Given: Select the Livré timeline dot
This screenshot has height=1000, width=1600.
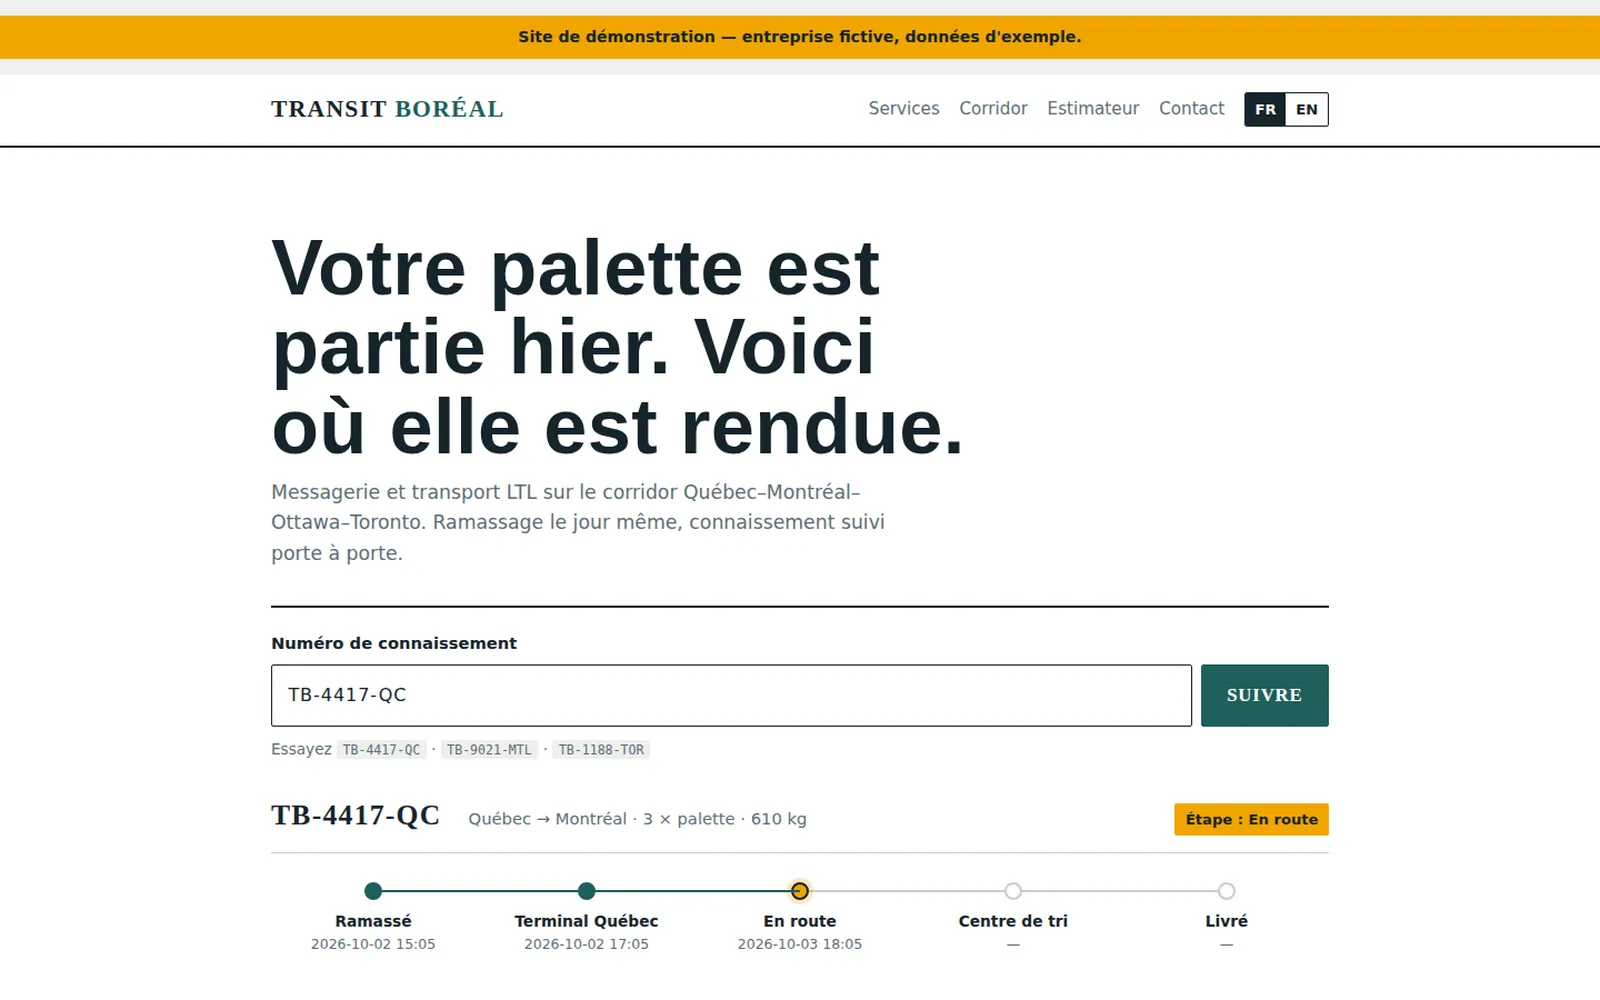Looking at the screenshot, I should coord(1227,891).
